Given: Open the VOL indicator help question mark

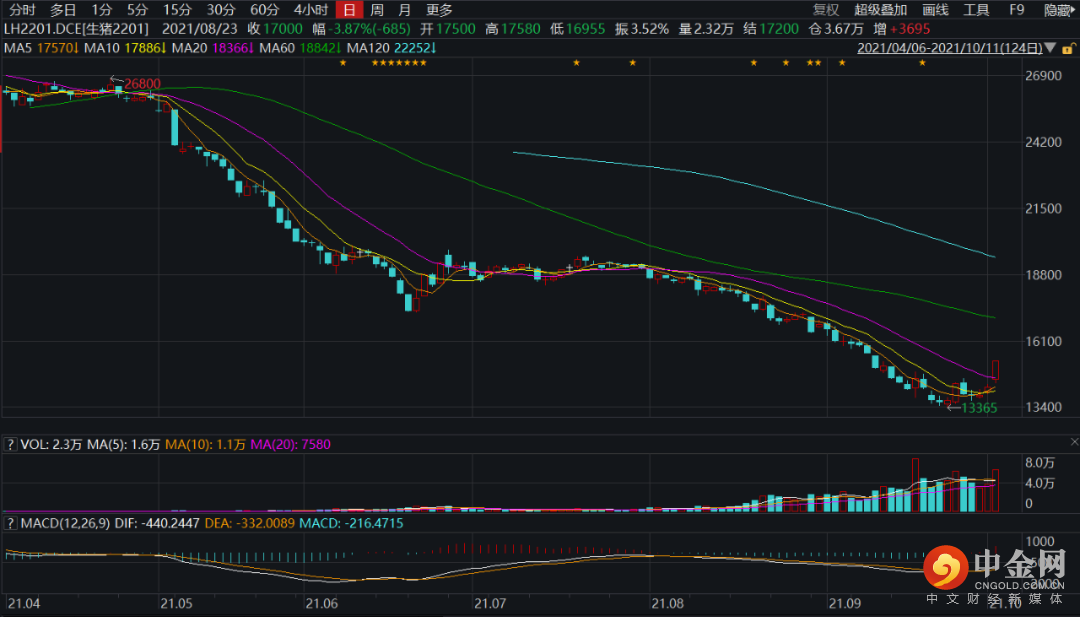Looking at the screenshot, I should (10, 443).
